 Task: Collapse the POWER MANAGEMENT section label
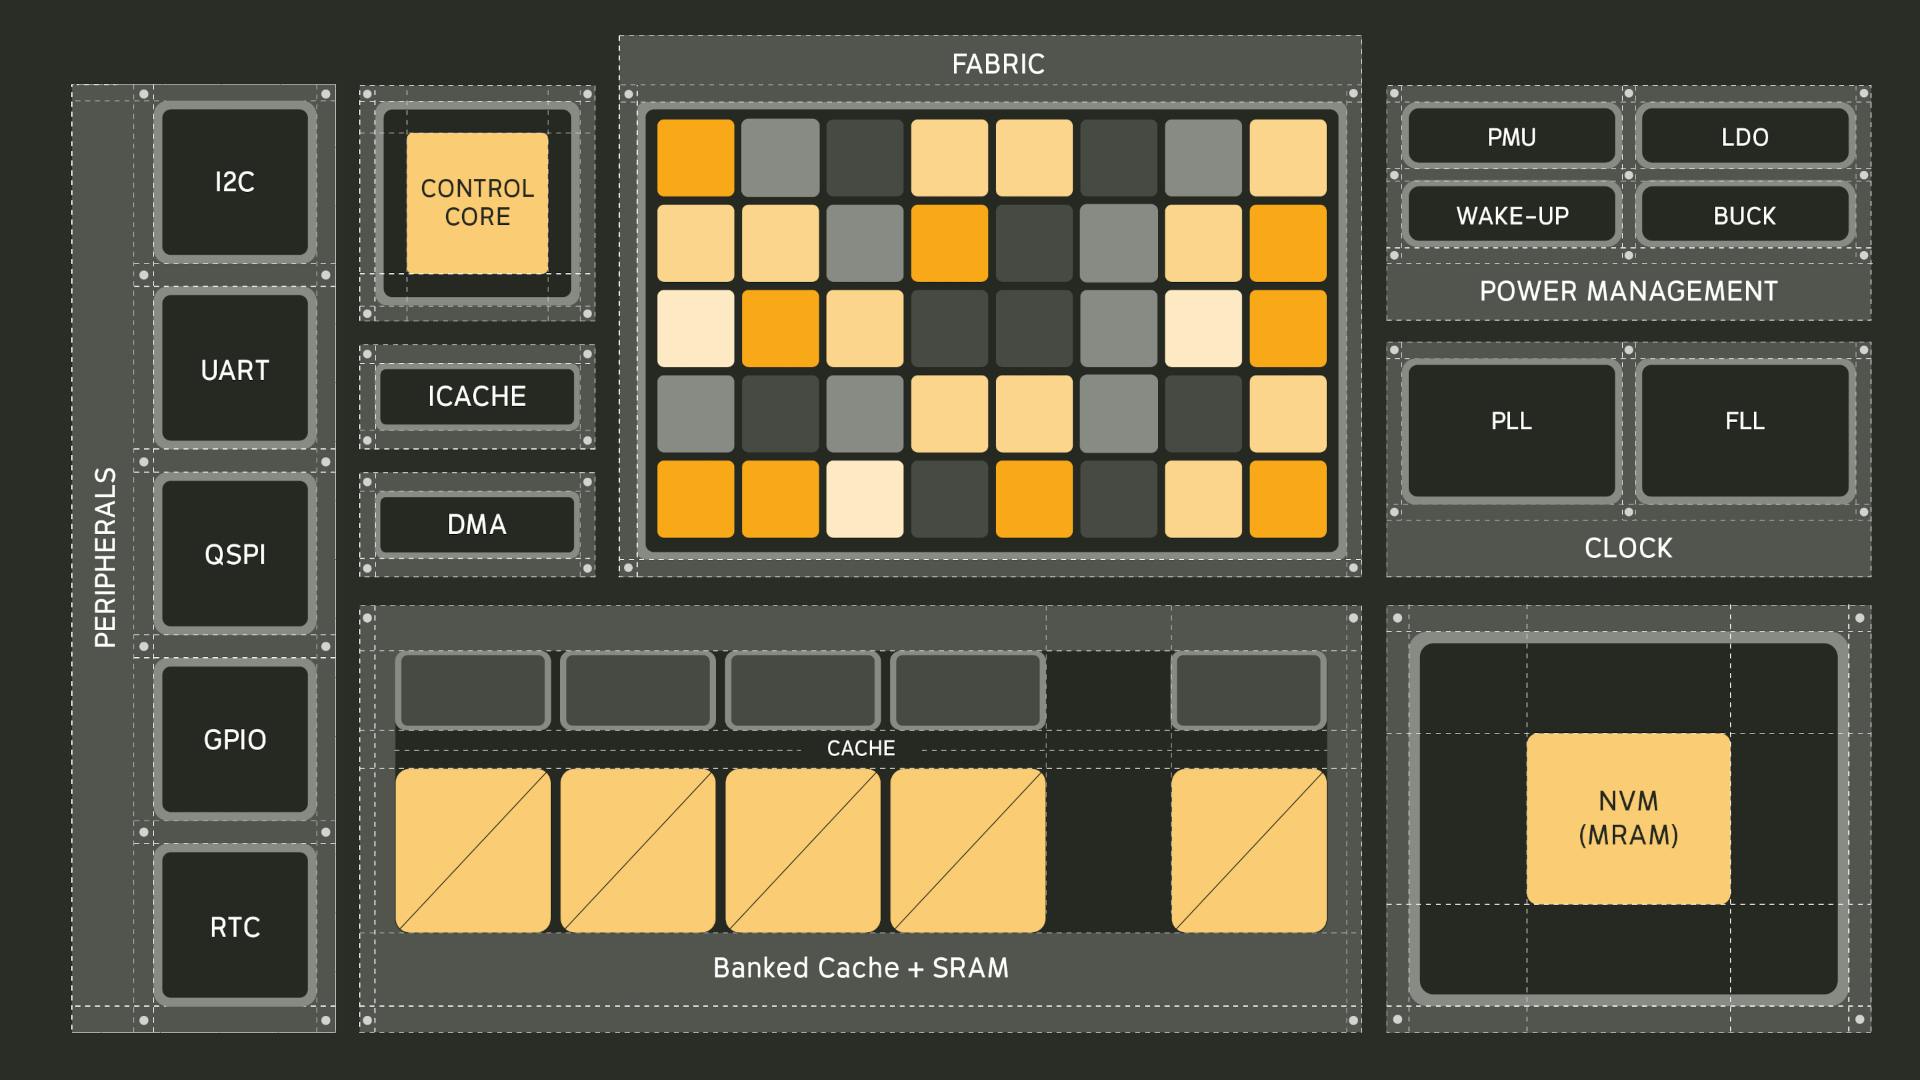[1627, 292]
